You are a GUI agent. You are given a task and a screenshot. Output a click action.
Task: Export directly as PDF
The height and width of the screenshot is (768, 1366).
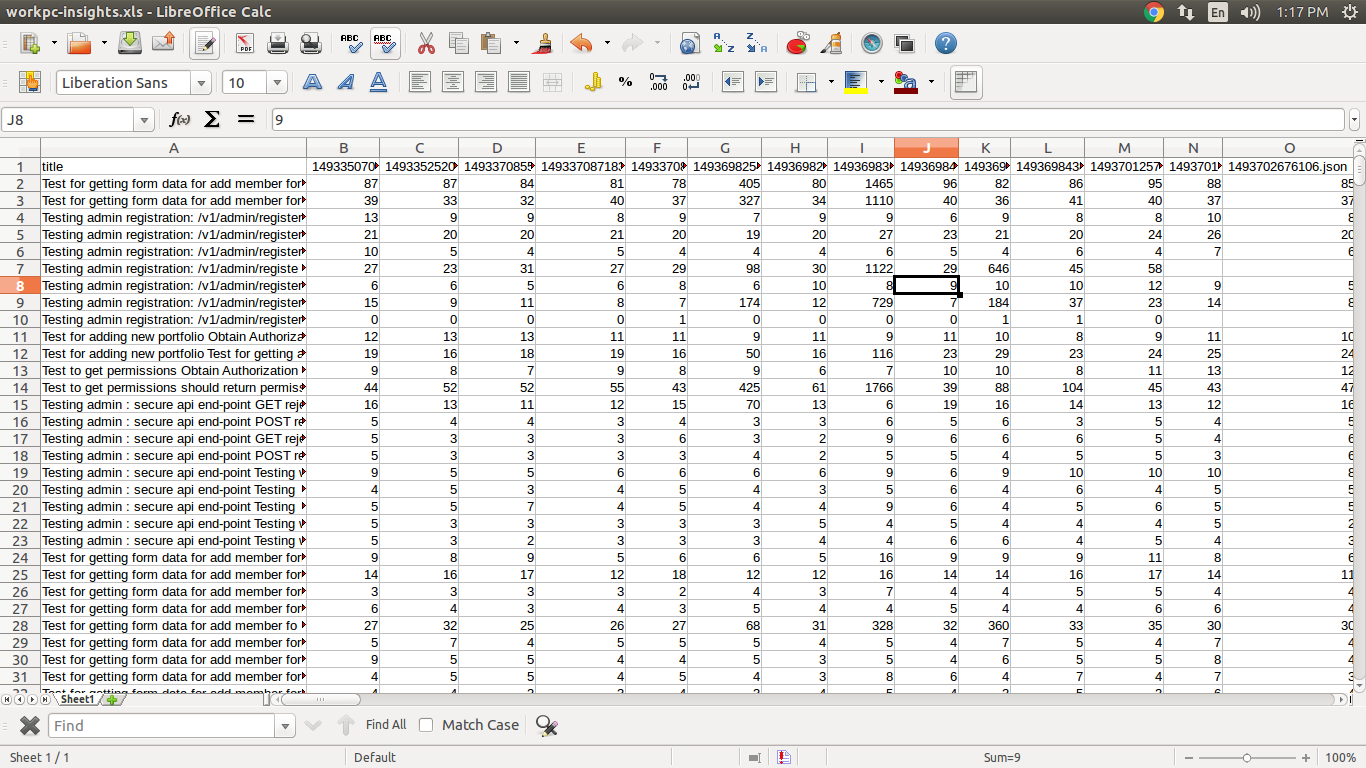[x=245, y=43]
